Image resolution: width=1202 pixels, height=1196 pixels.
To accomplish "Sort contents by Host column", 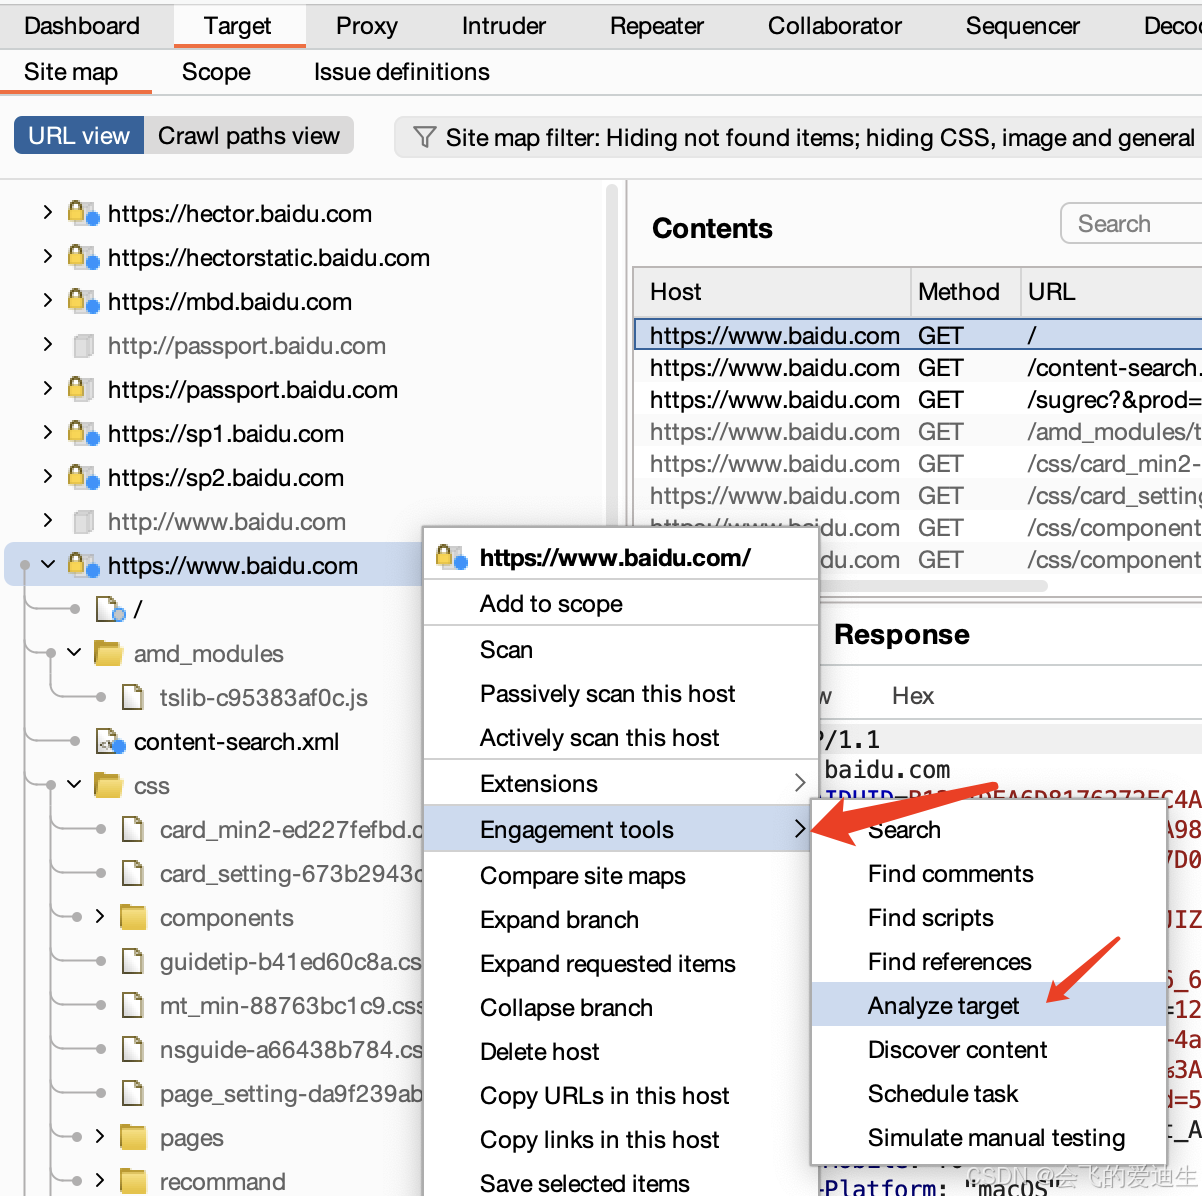I will click(772, 292).
